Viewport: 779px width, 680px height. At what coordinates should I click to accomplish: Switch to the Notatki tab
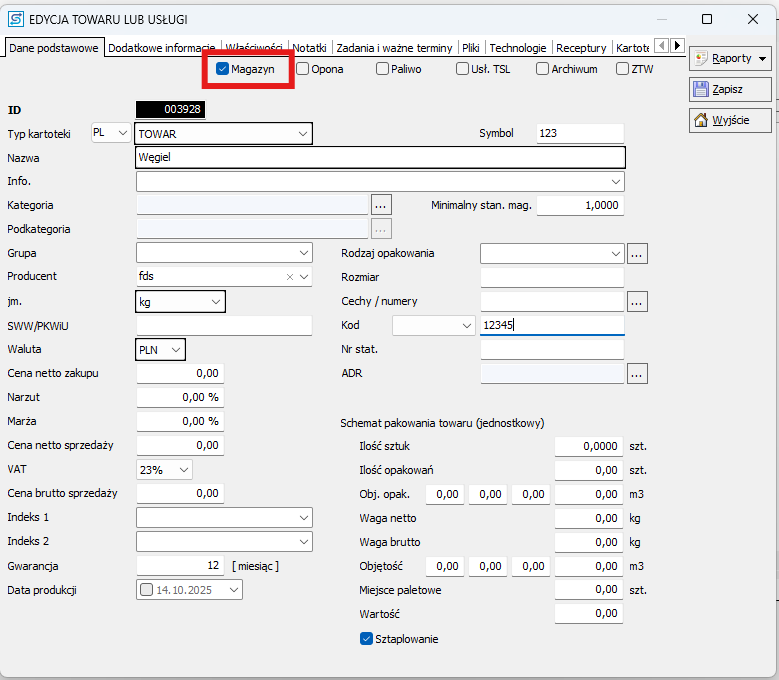point(309,47)
